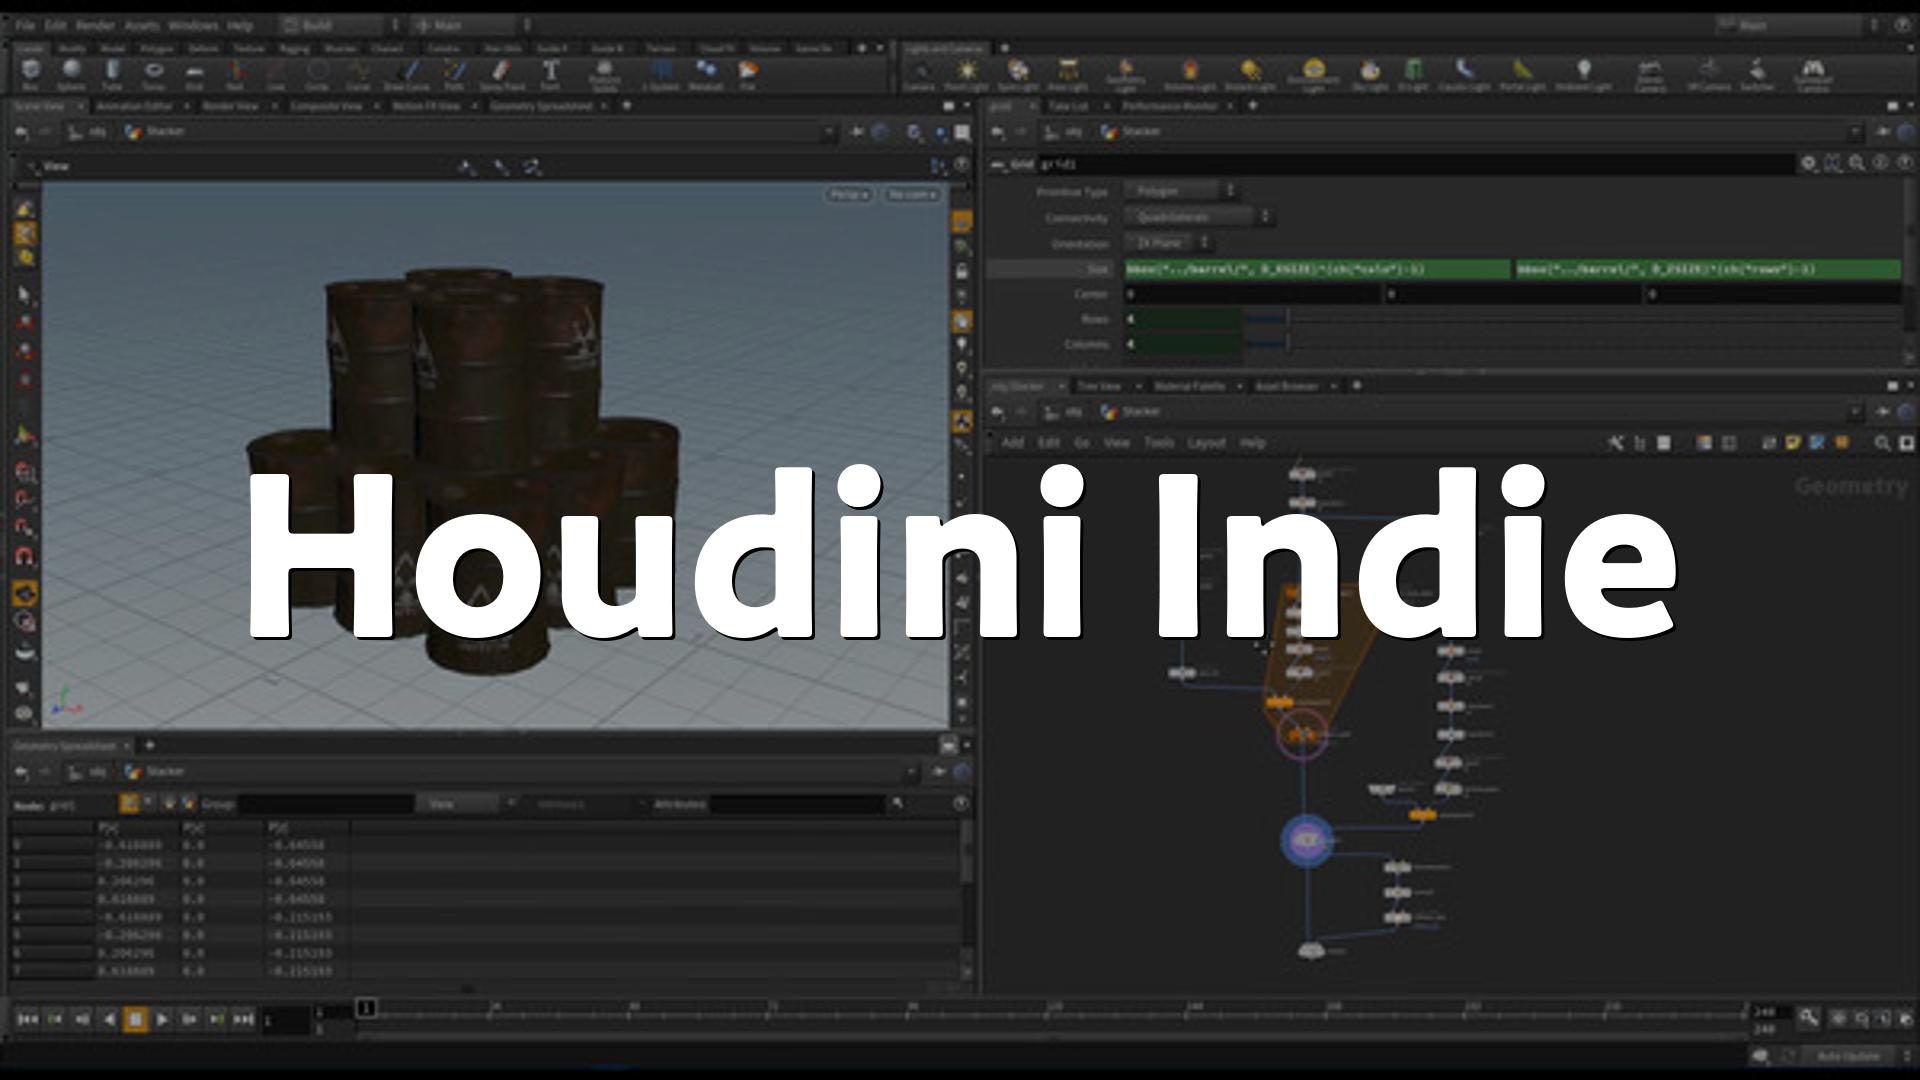
Task: Select the Torus shelf tool
Action: point(154,74)
